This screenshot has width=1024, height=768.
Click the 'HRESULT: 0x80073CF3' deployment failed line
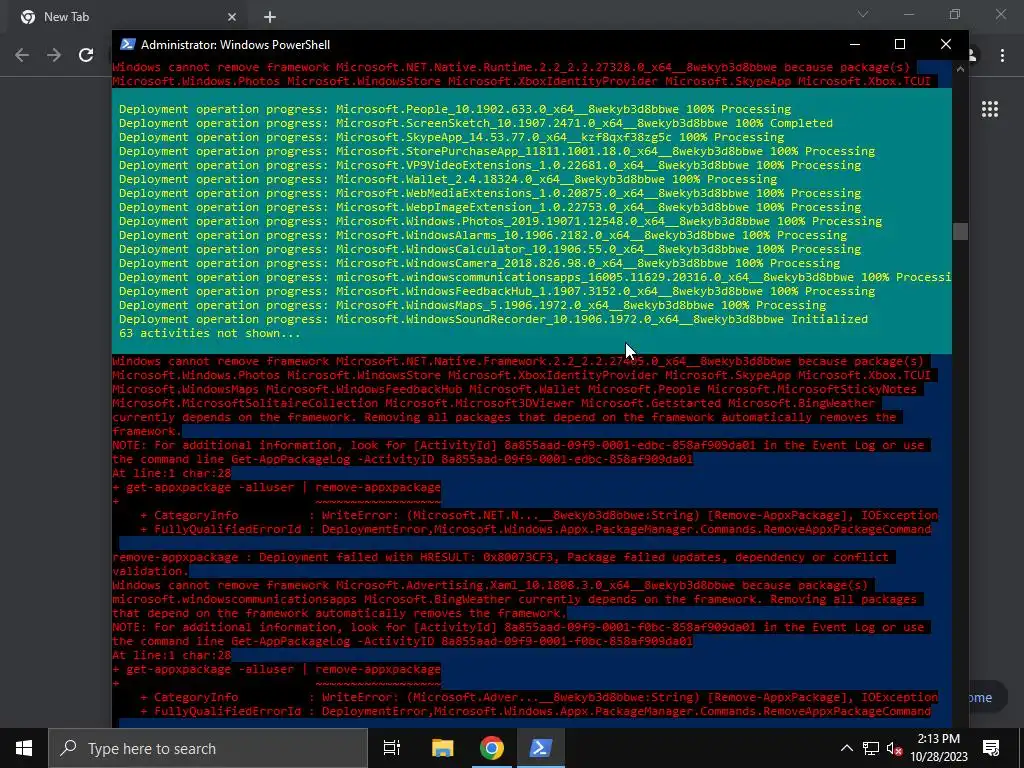(x=500, y=557)
